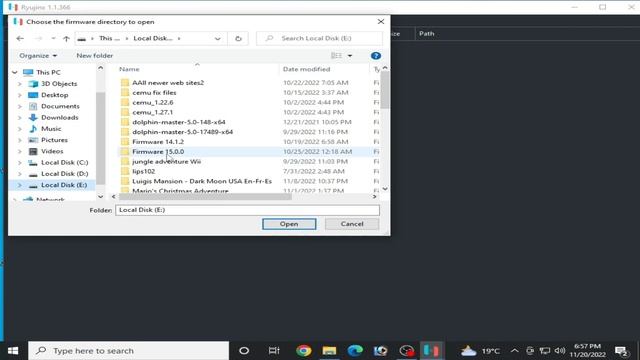Expand address bar history dropdown
Image resolution: width=640 pixels, height=360 pixels.
(x=218, y=38)
